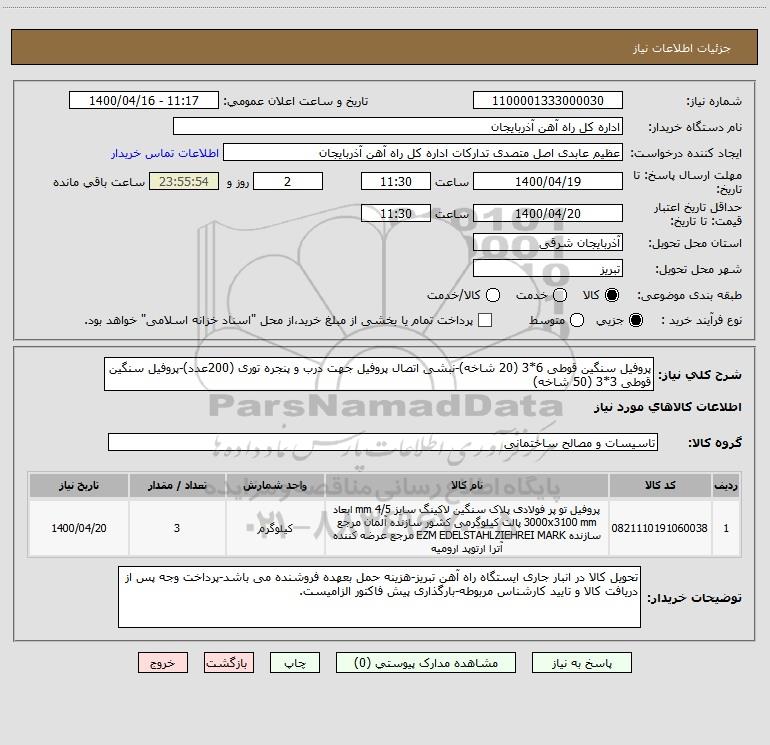Open the اطلاعات تماس خریدار link
Image resolution: width=770 pixels, height=745 pixels.
[x=165, y=153]
